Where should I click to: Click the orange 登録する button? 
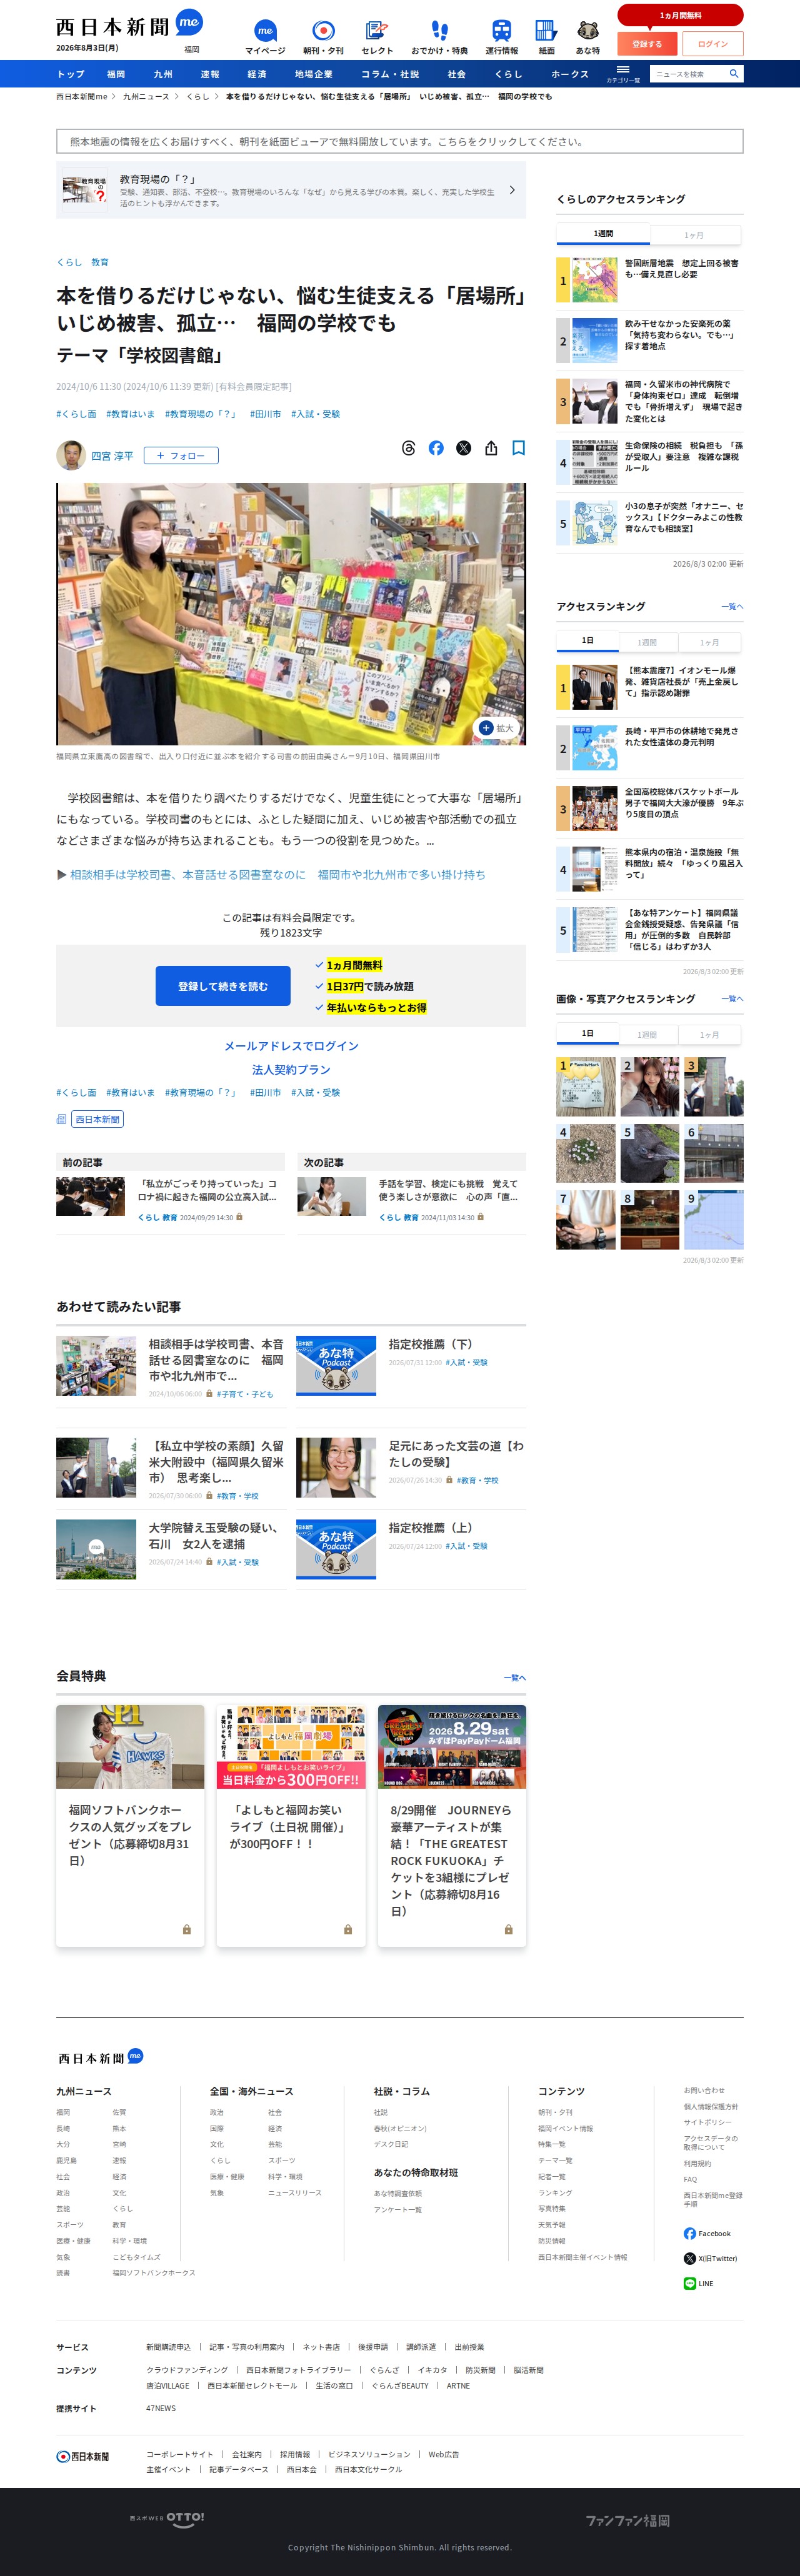click(647, 44)
